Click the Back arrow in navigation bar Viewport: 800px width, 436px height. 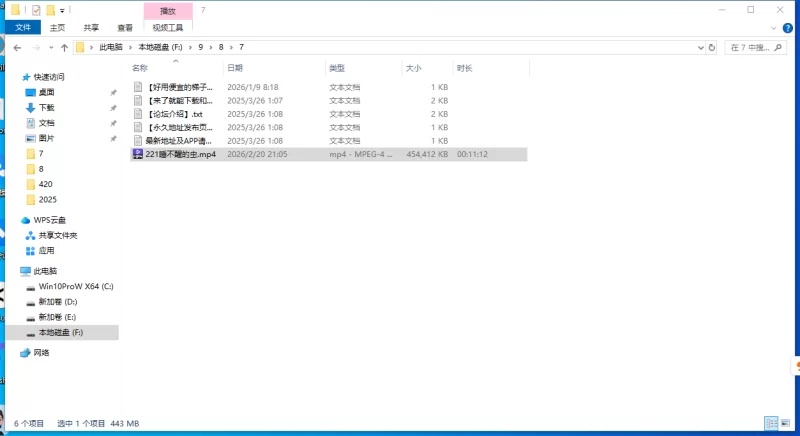pyautogui.click(x=17, y=47)
